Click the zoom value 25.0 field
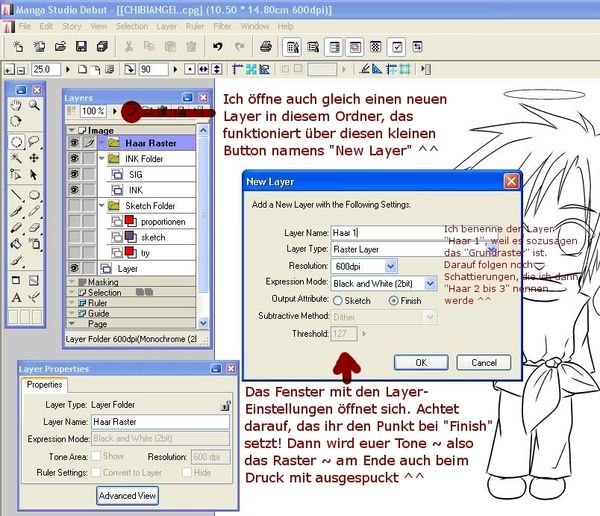The image size is (600, 516). 46,69
